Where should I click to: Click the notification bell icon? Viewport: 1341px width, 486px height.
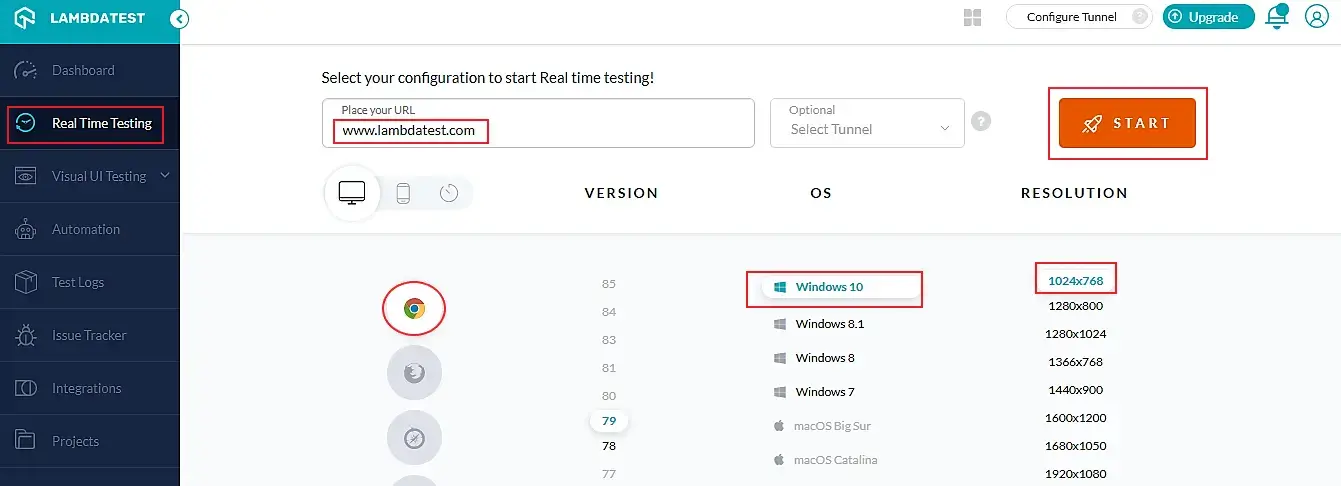coord(1277,17)
